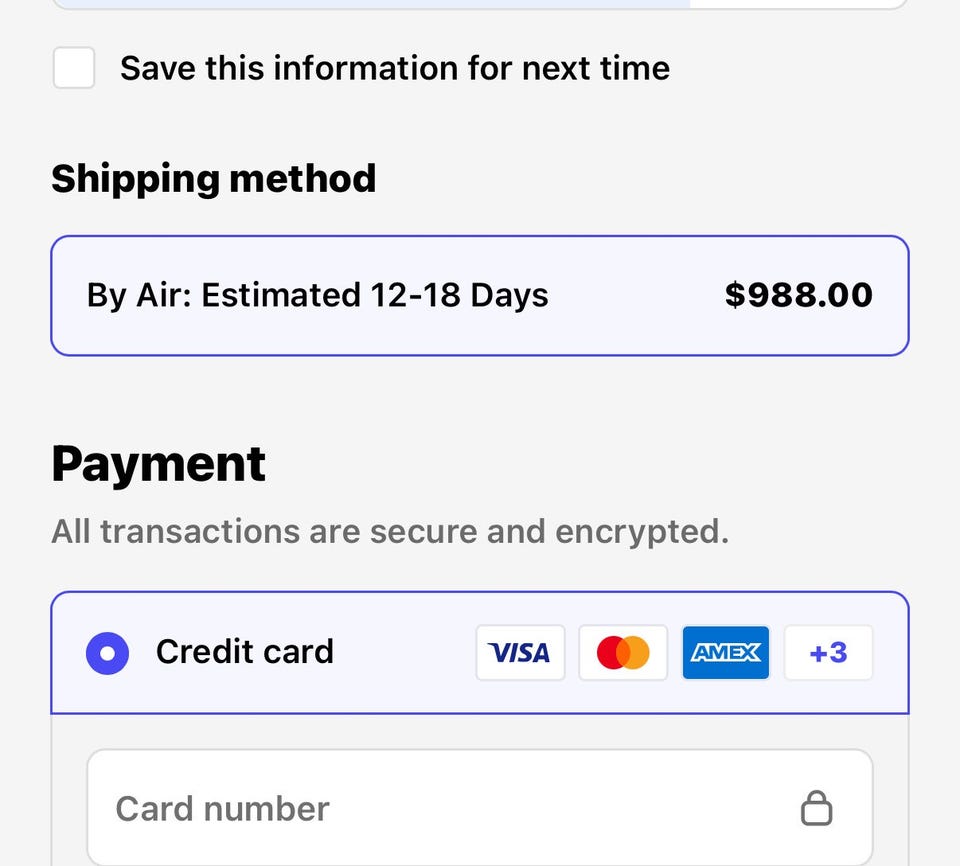960x866 pixels.
Task: Click the Credit card label text
Action: pyautogui.click(x=245, y=652)
